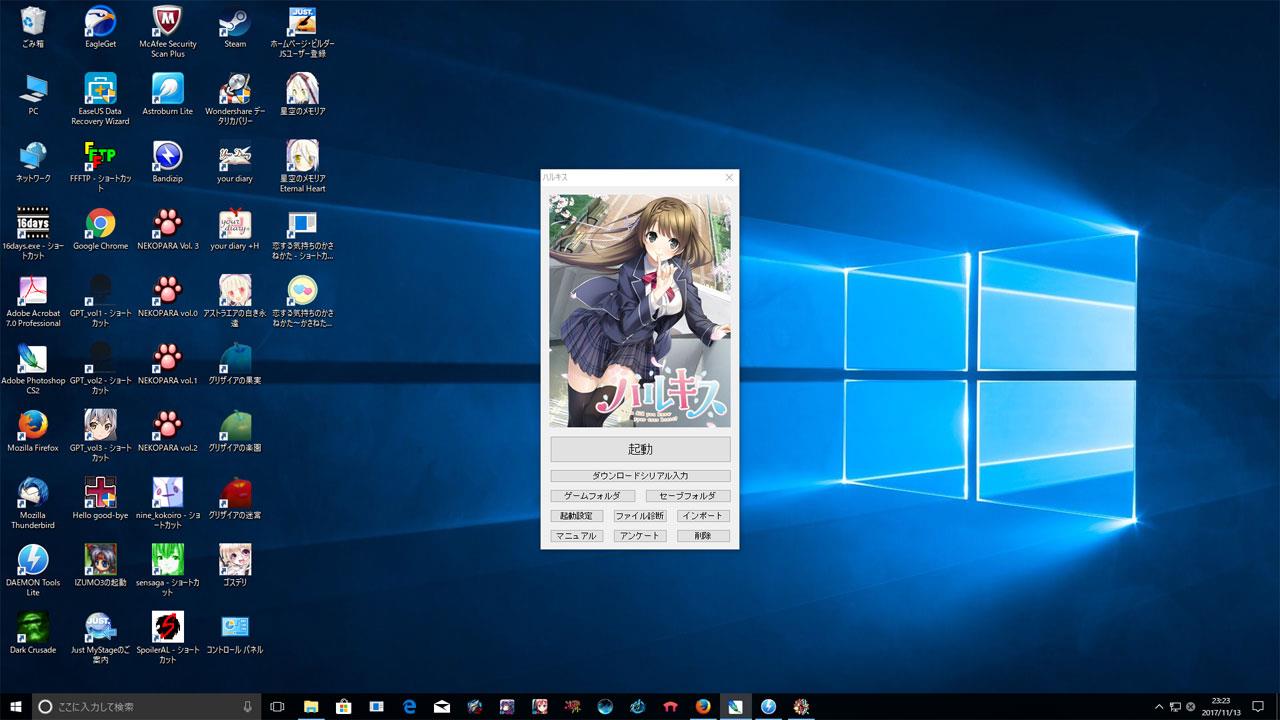Select the グリザイアの楽園 icon
1280x720 pixels.
(x=235, y=430)
